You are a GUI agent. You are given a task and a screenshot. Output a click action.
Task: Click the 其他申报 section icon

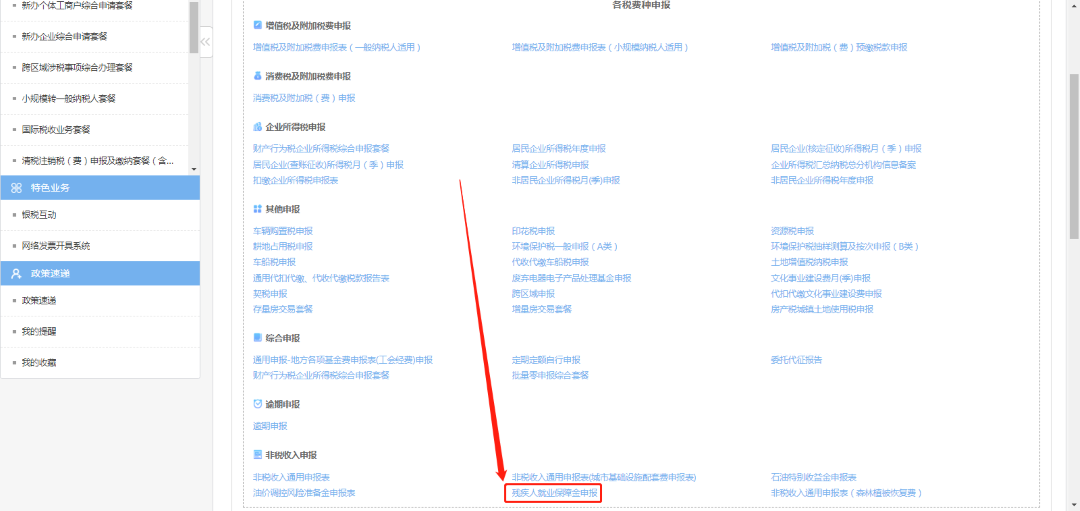pyautogui.click(x=258, y=209)
